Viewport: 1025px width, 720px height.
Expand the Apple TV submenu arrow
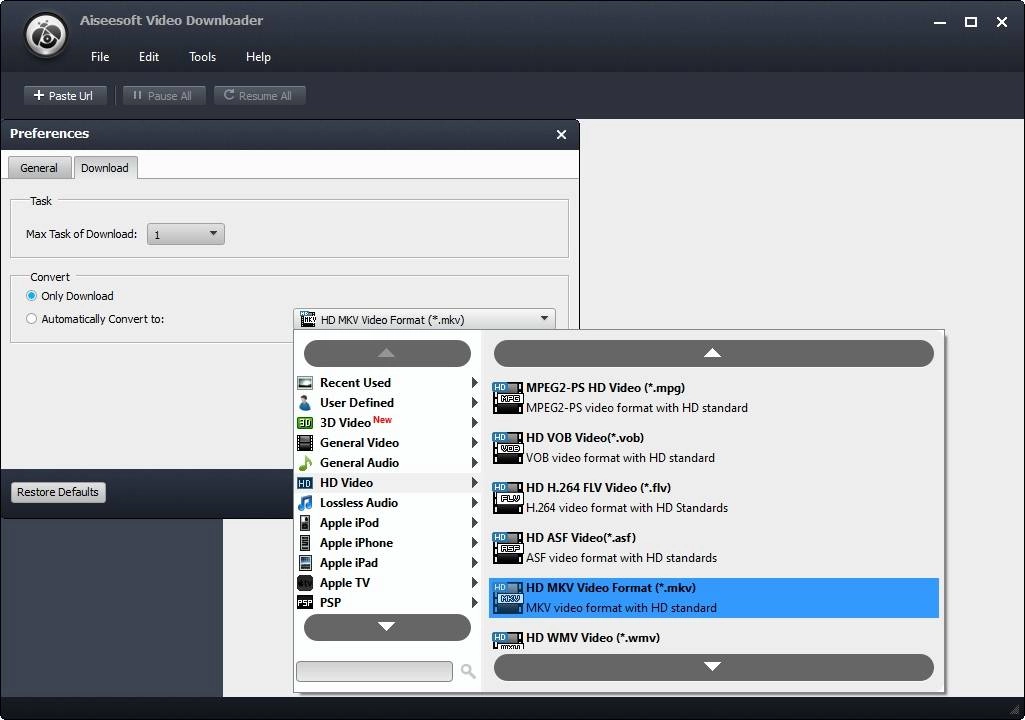pos(475,583)
